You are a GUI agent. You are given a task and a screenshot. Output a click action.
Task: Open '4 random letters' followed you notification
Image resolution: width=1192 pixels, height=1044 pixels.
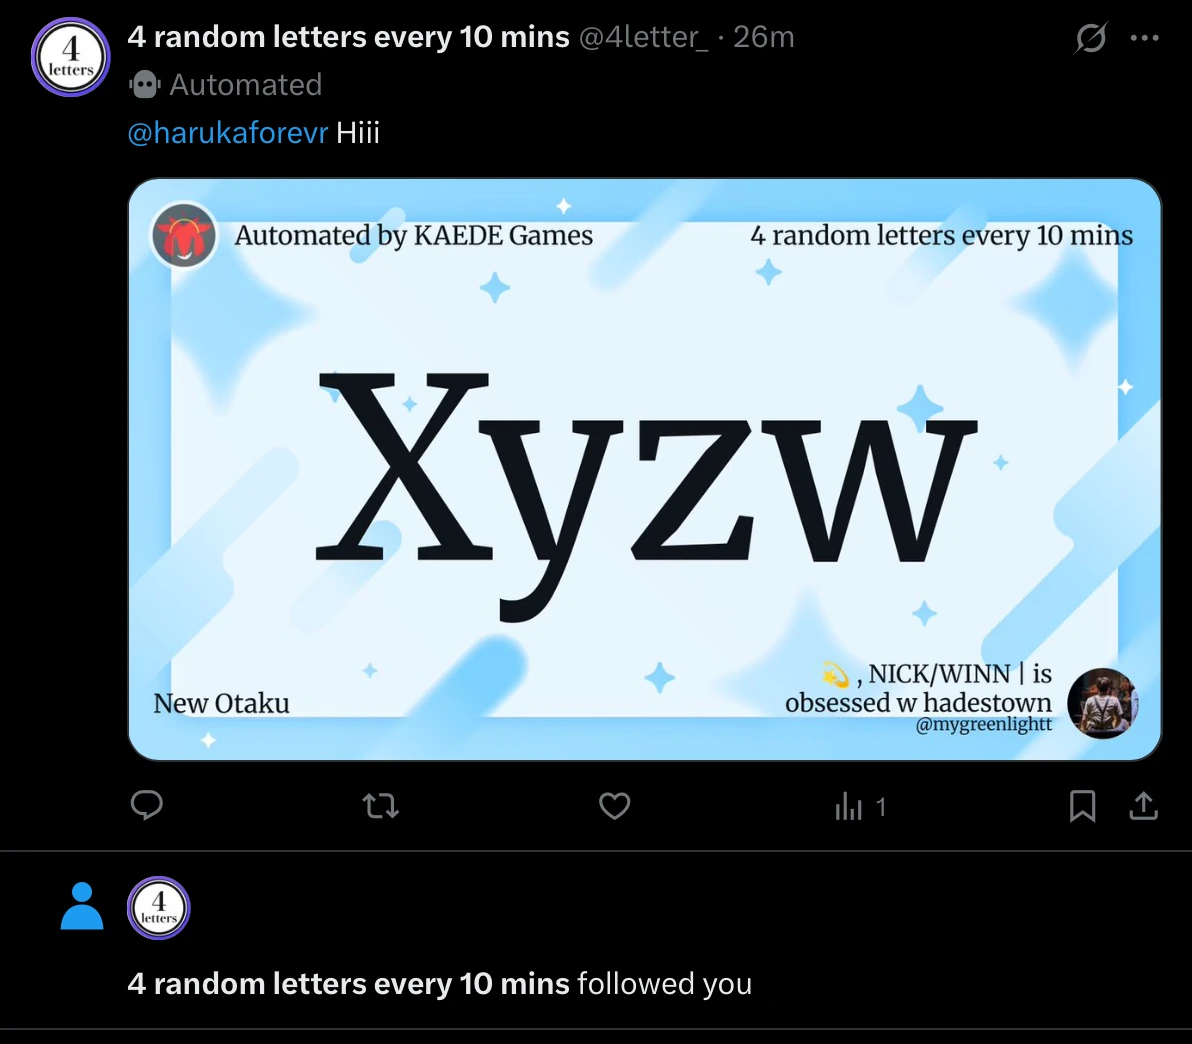point(439,983)
